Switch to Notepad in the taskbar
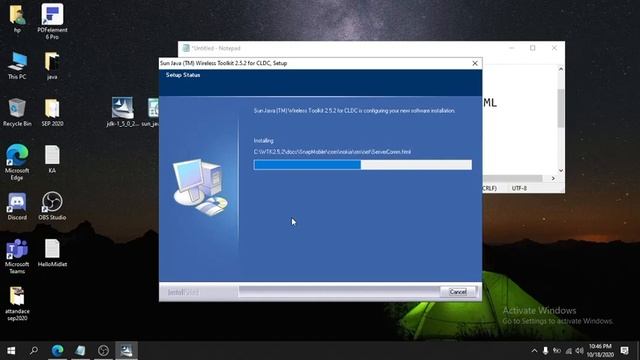The height and width of the screenshot is (360, 640). click(80, 350)
